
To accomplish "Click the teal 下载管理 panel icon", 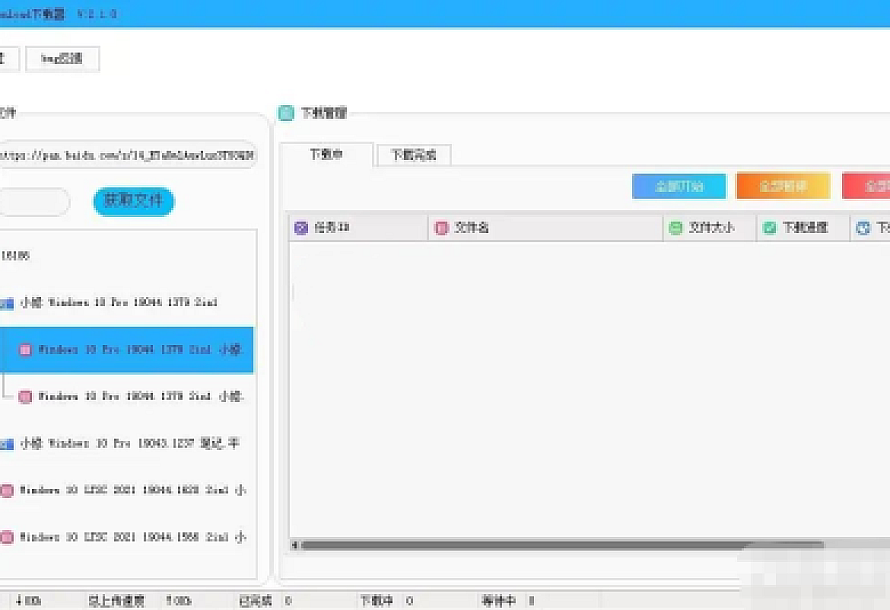I will [x=286, y=113].
